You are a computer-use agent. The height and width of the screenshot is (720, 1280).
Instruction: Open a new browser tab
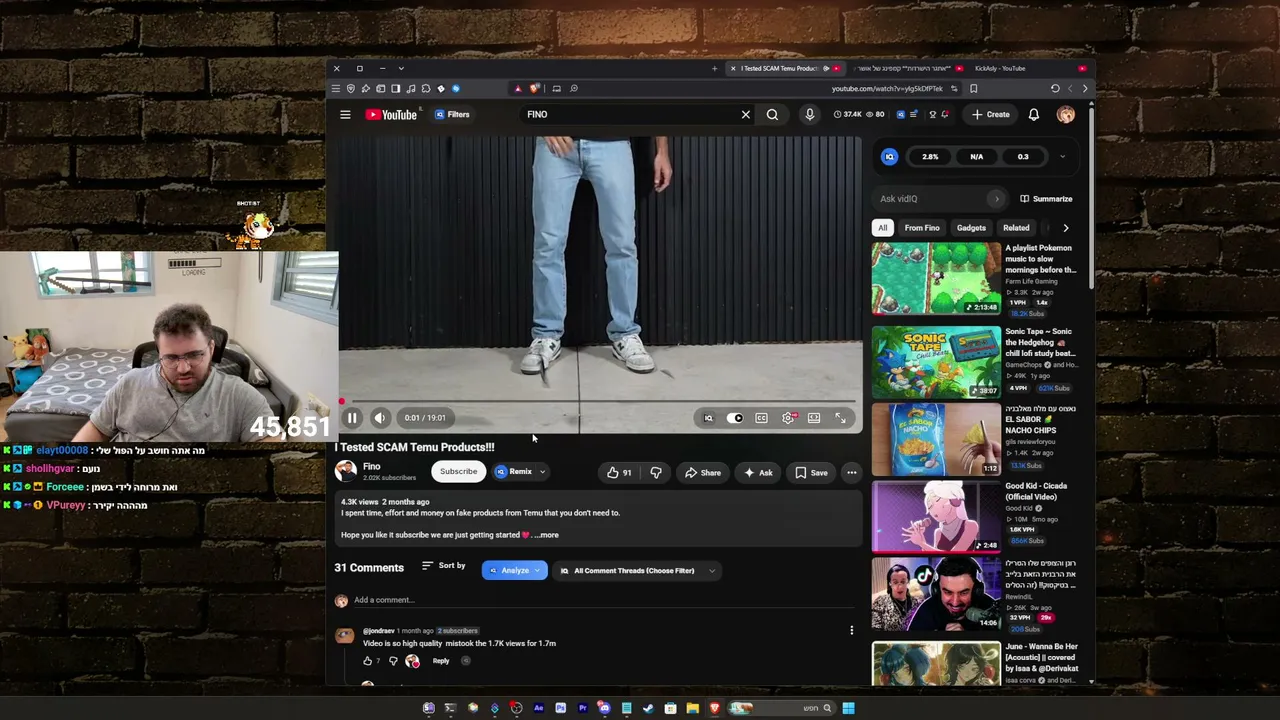pos(714,68)
